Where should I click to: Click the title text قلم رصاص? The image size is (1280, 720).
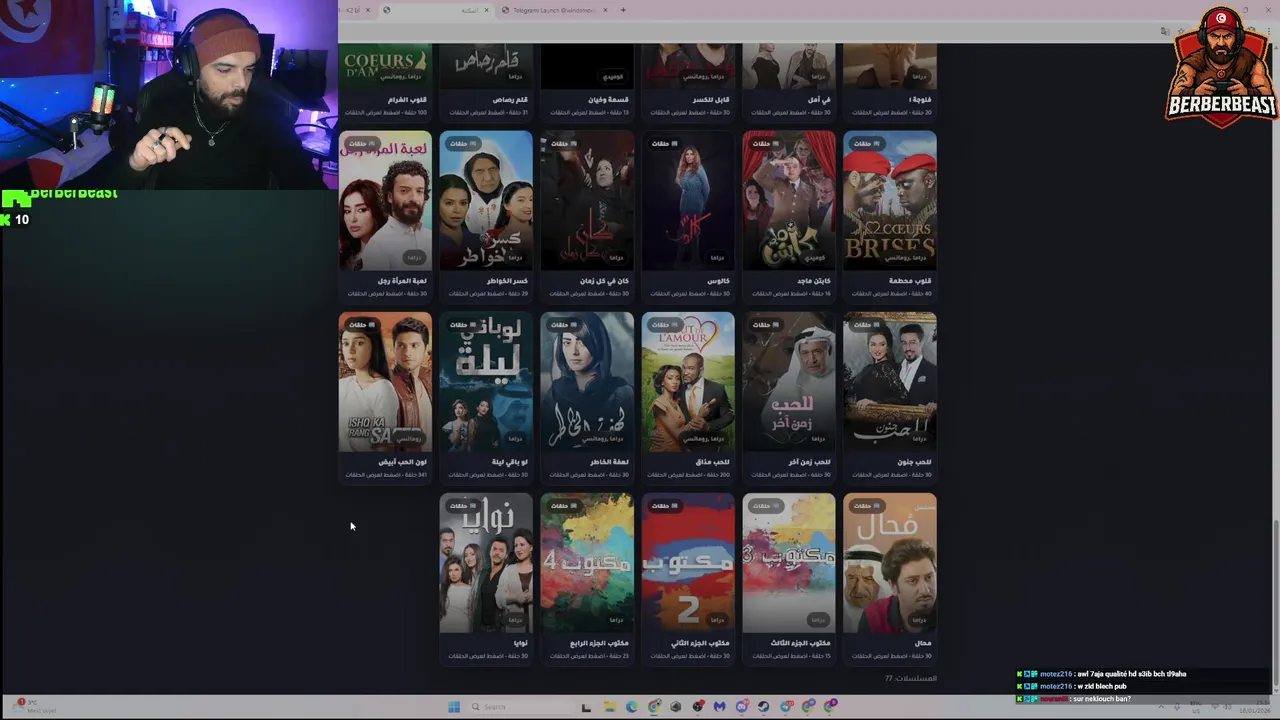pos(510,100)
